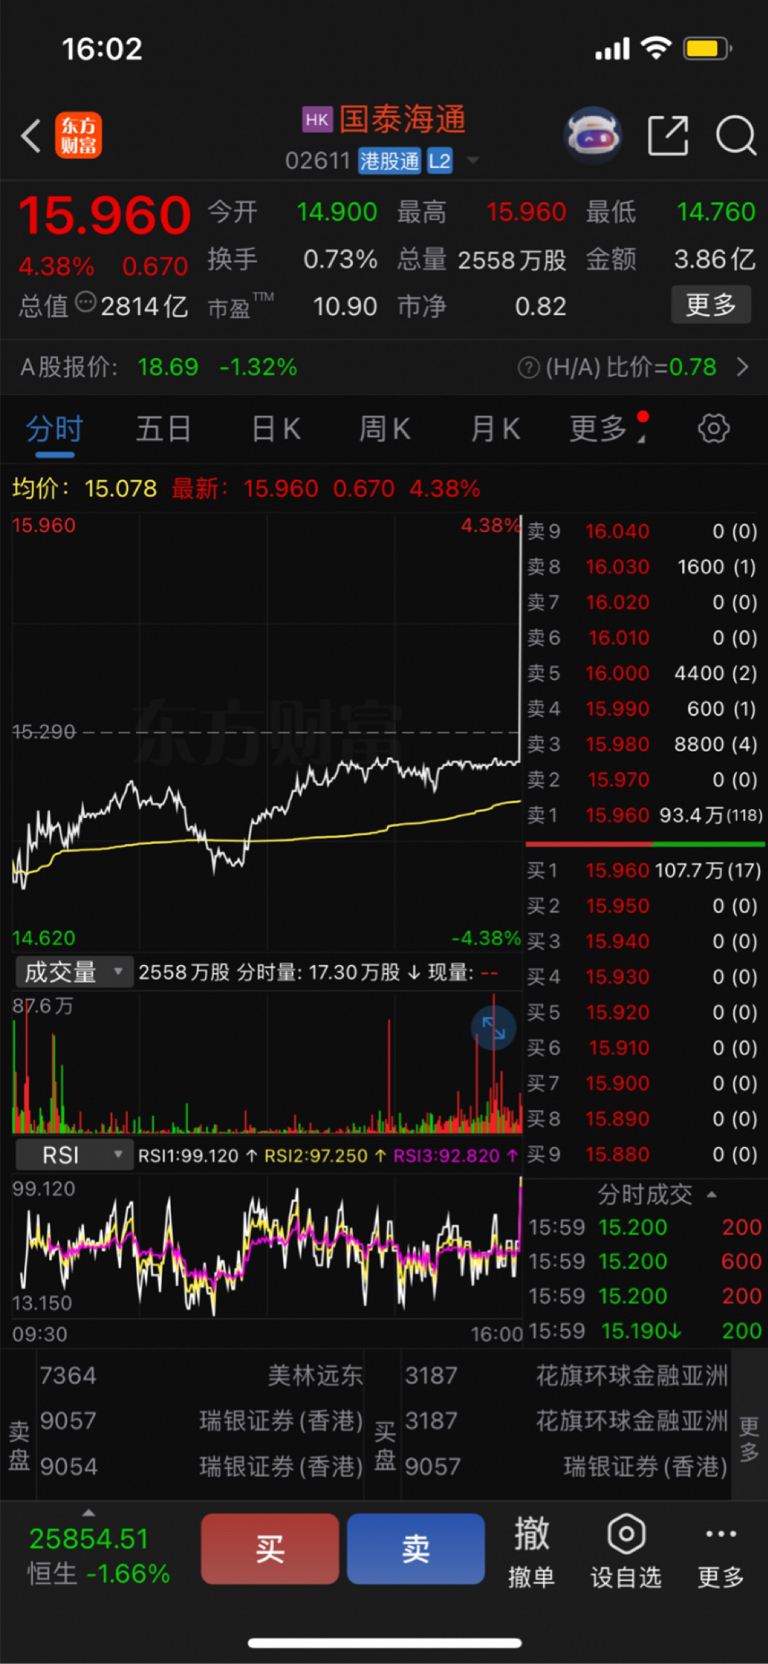
Task: Open the robot assistant avatar
Action: (x=593, y=135)
